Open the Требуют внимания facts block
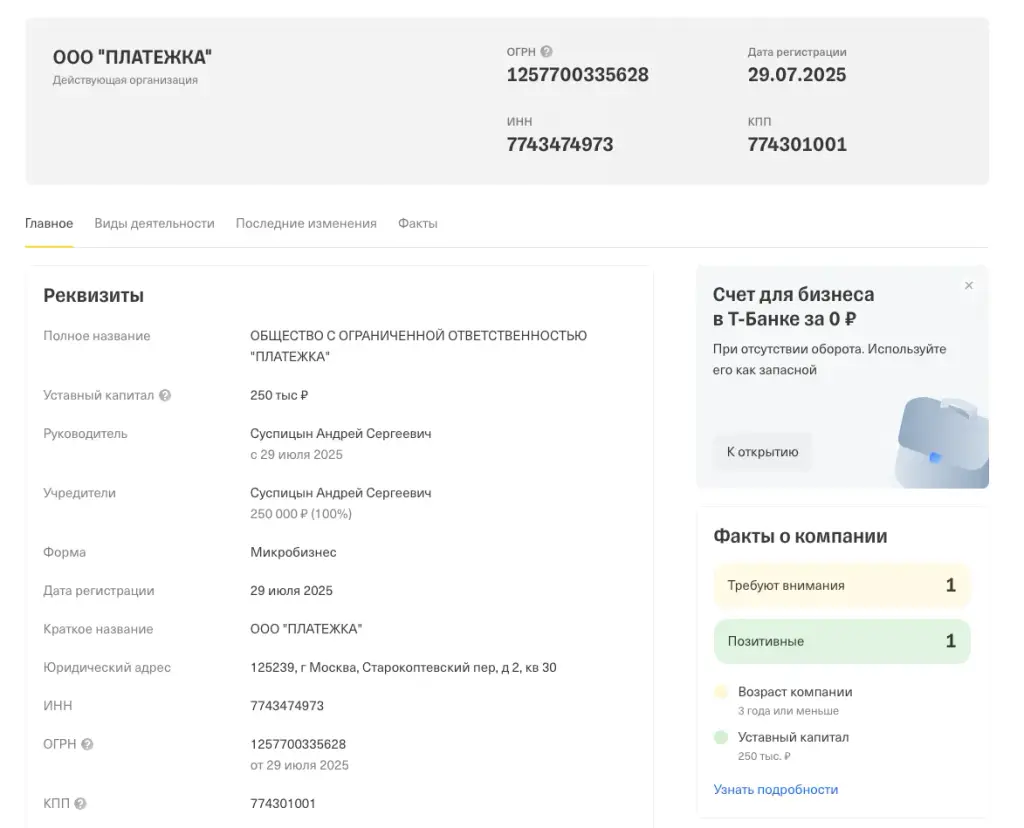Viewport: 1024px width, 828px height. click(842, 585)
